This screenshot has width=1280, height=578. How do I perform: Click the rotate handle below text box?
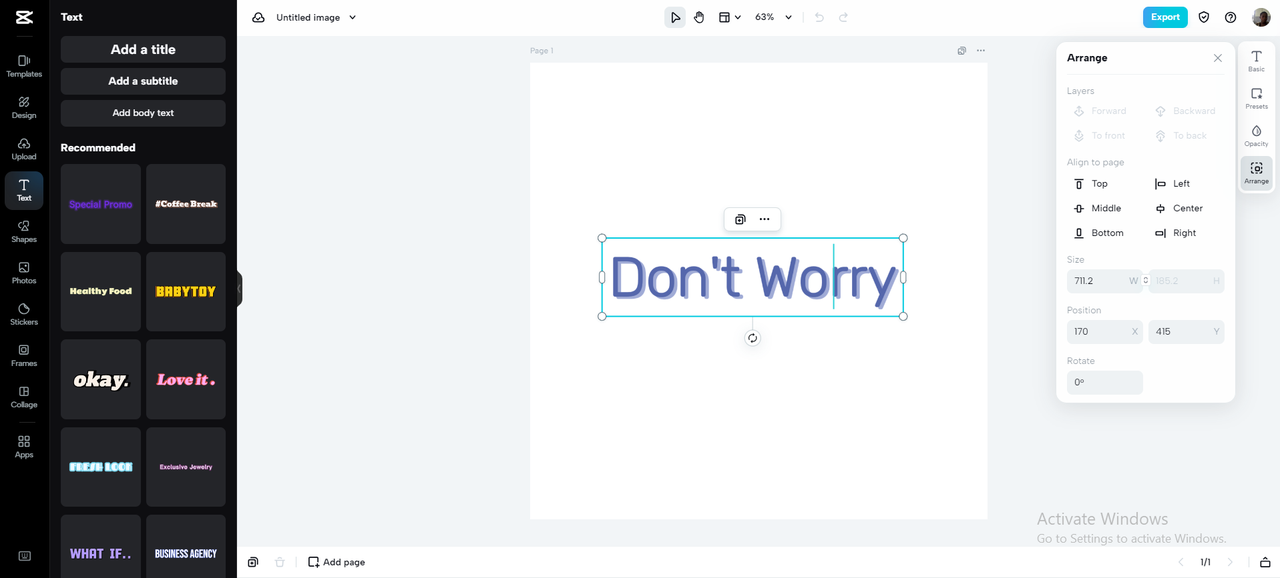point(753,338)
